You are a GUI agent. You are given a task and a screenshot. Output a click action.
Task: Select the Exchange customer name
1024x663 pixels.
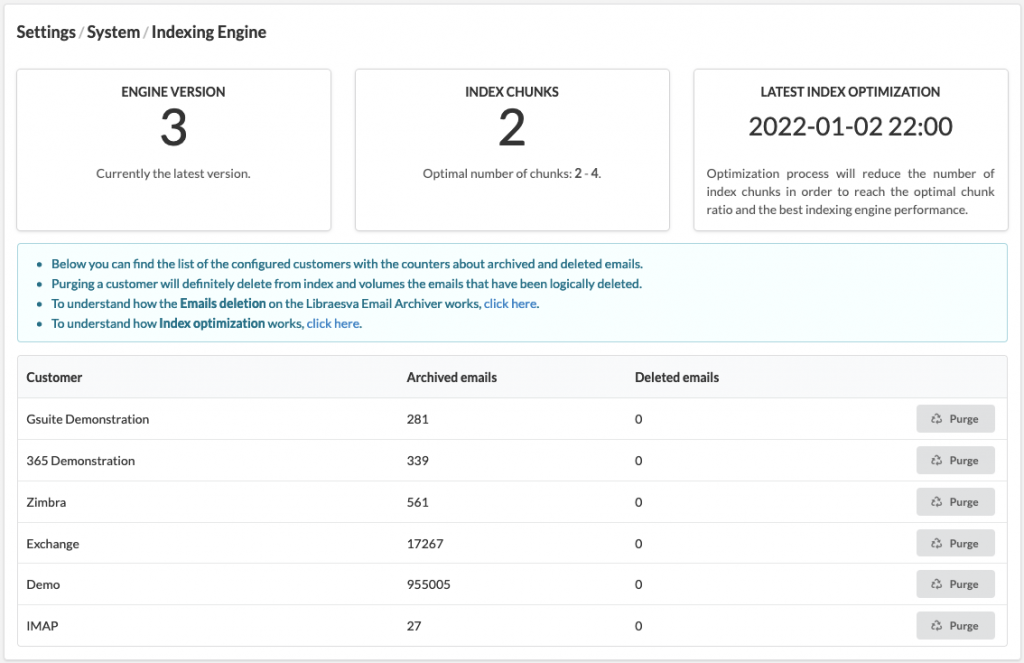[x=52, y=543]
